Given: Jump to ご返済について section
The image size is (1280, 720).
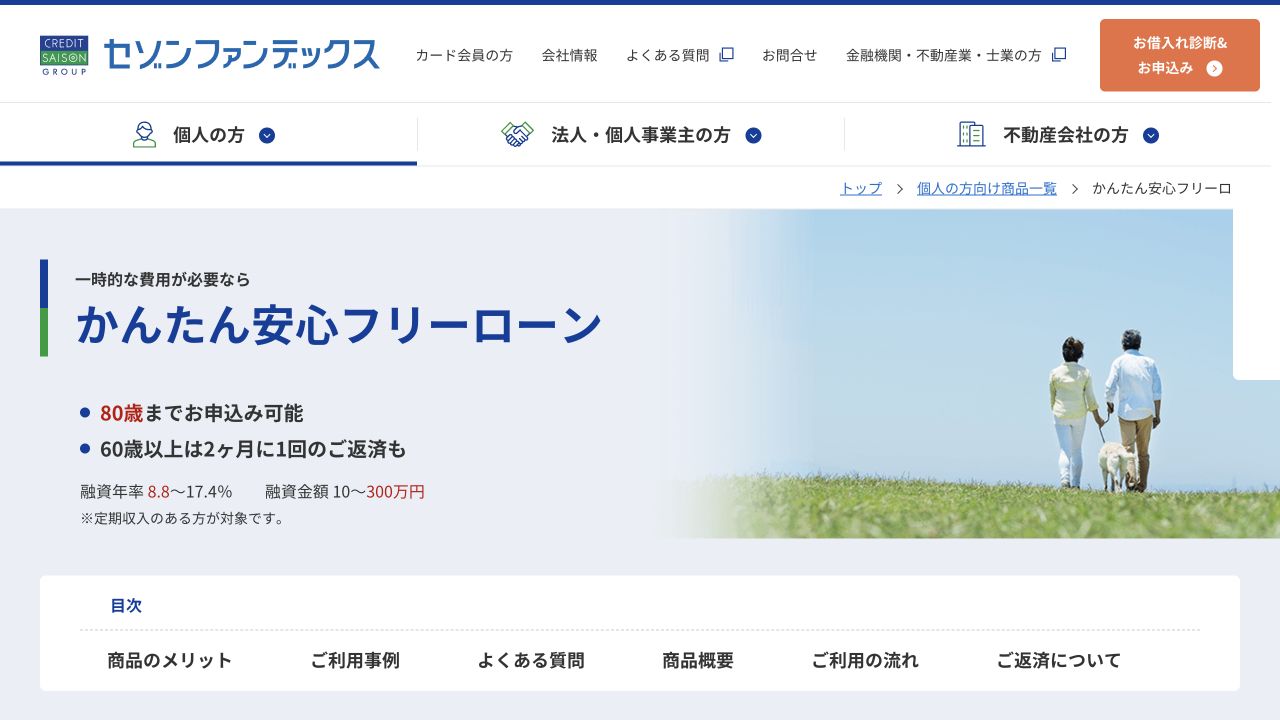Looking at the screenshot, I should click(x=1059, y=660).
